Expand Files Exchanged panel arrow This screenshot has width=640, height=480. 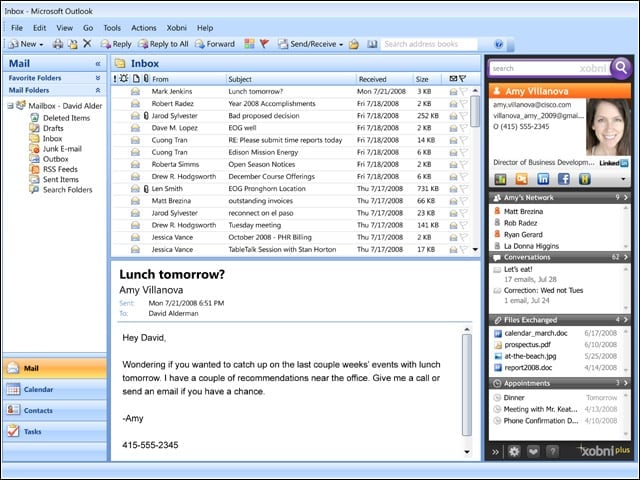pyautogui.click(x=626, y=320)
